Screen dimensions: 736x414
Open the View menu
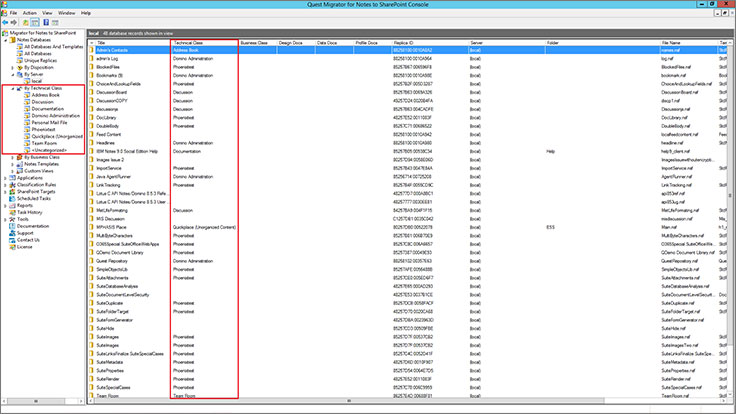click(47, 13)
